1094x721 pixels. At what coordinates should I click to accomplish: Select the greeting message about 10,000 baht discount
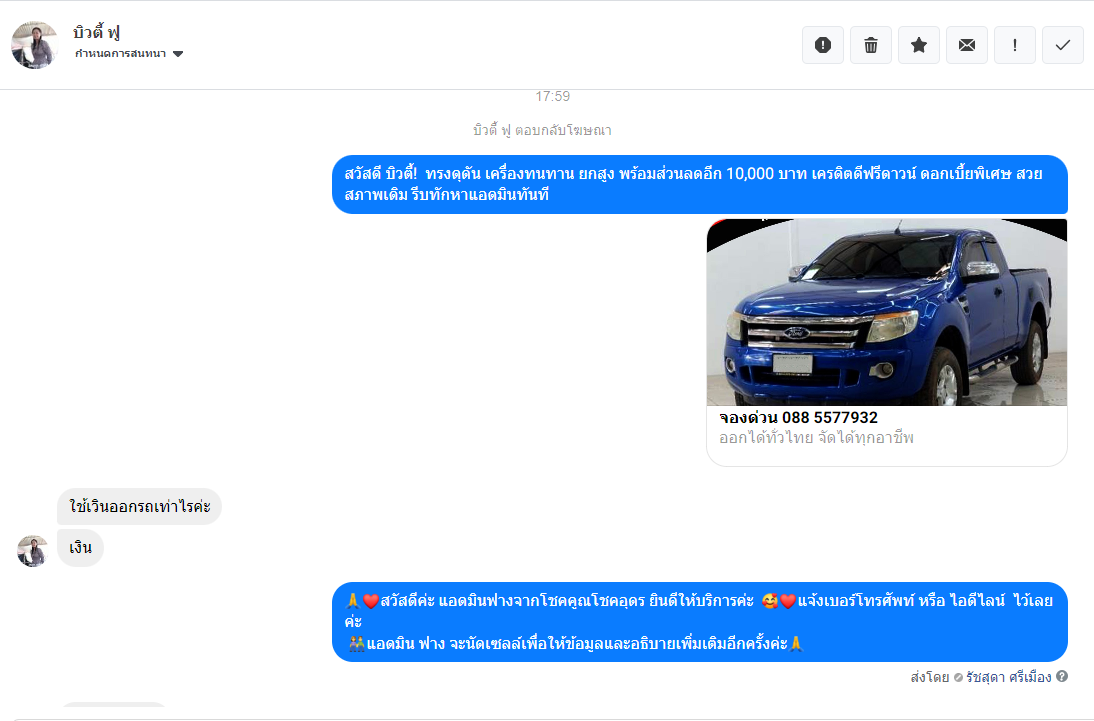click(x=700, y=184)
